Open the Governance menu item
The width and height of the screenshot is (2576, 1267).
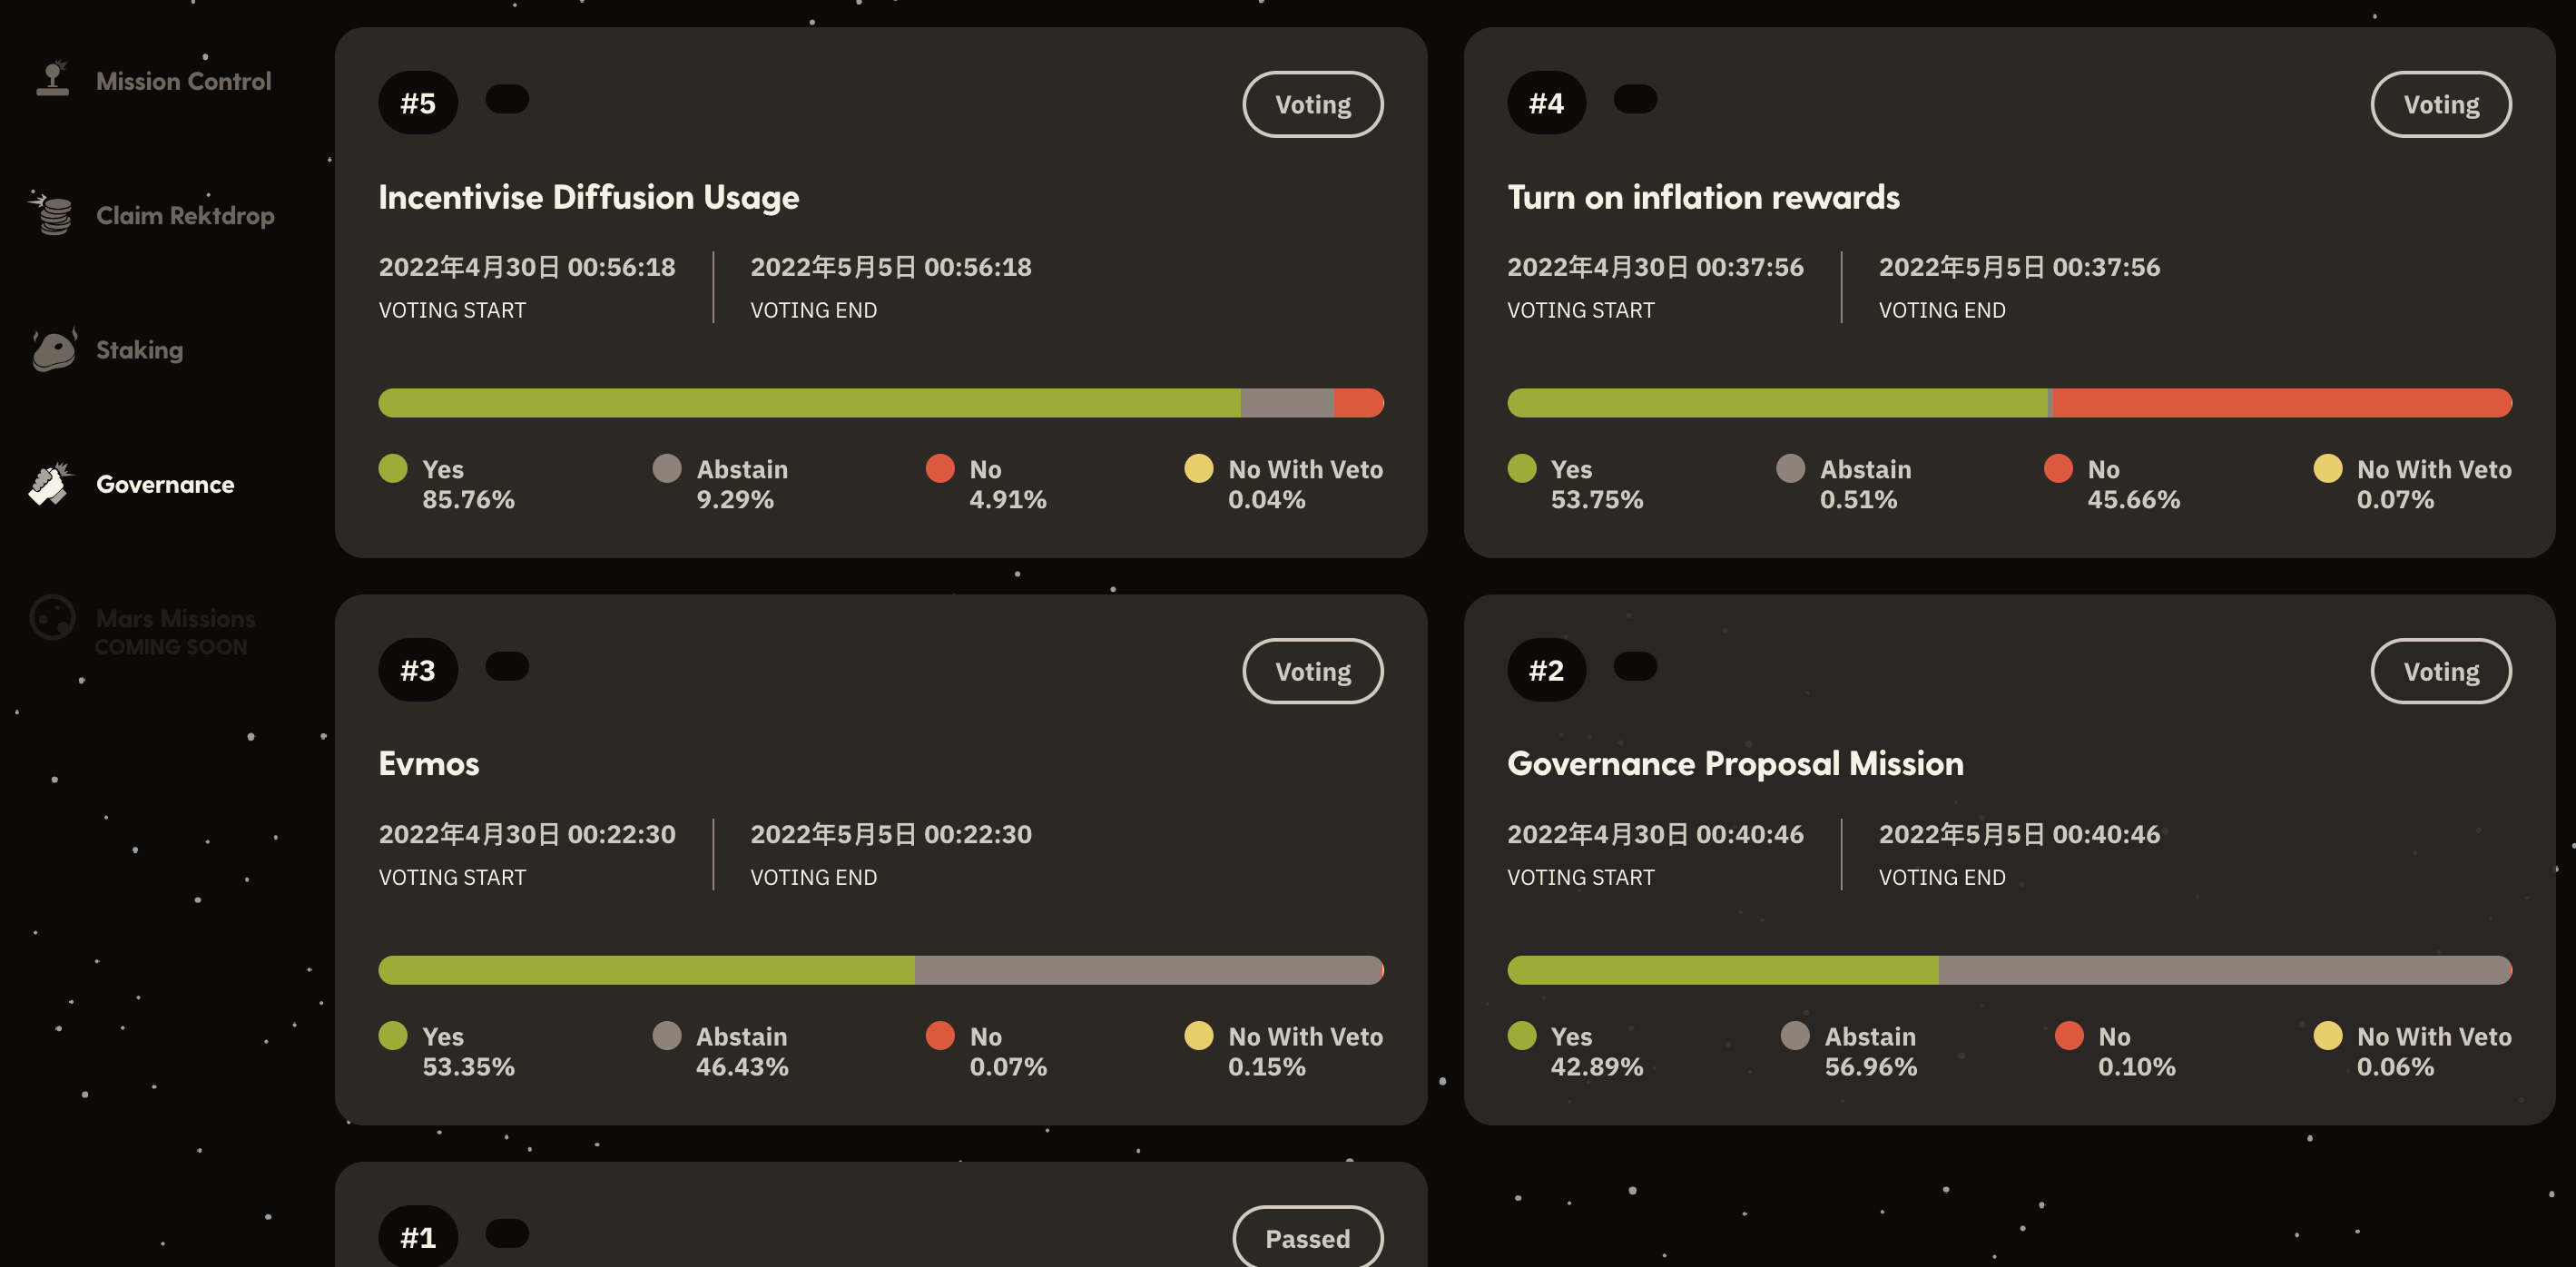pyautogui.click(x=165, y=485)
